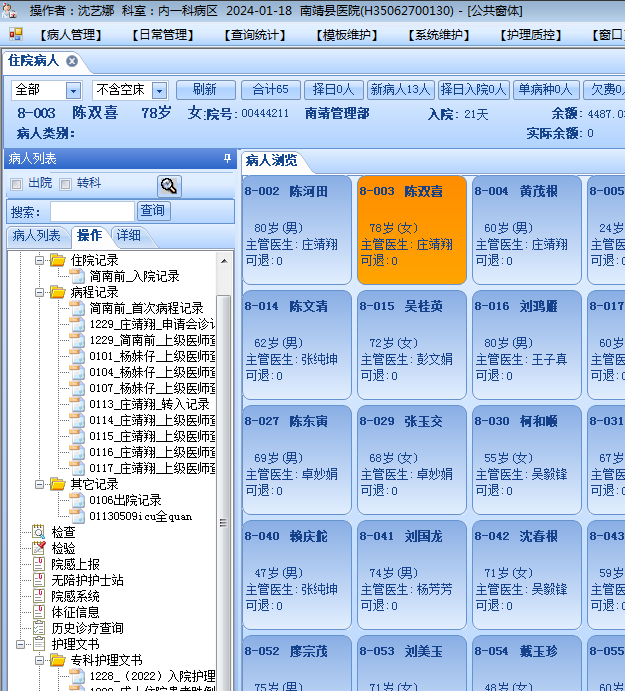Collapse the 病程记录 tree node
The image size is (625, 691).
39,292
